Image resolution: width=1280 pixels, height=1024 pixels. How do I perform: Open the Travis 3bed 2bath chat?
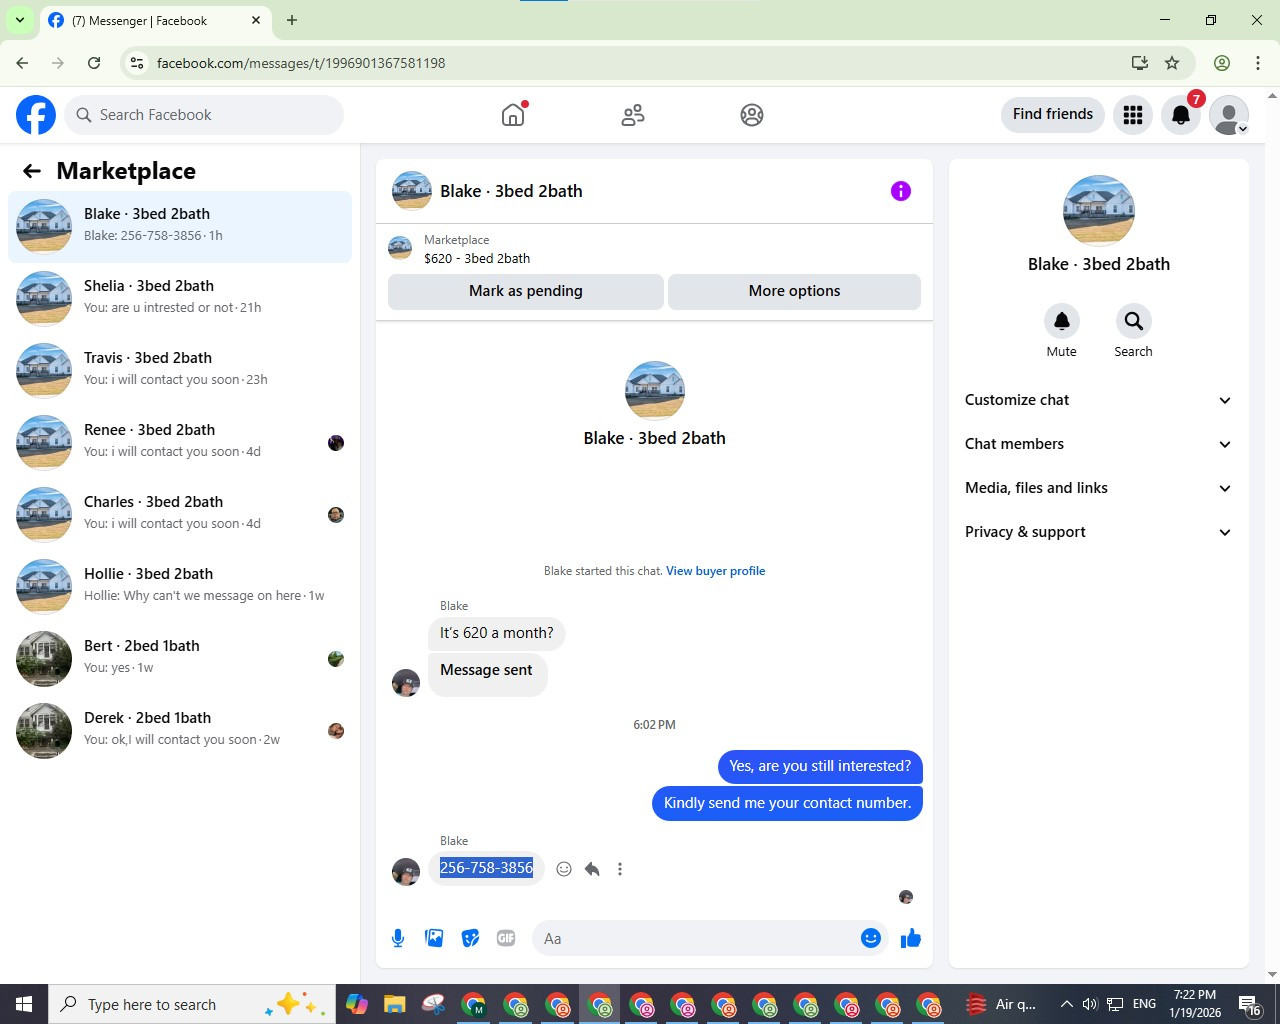pos(180,371)
